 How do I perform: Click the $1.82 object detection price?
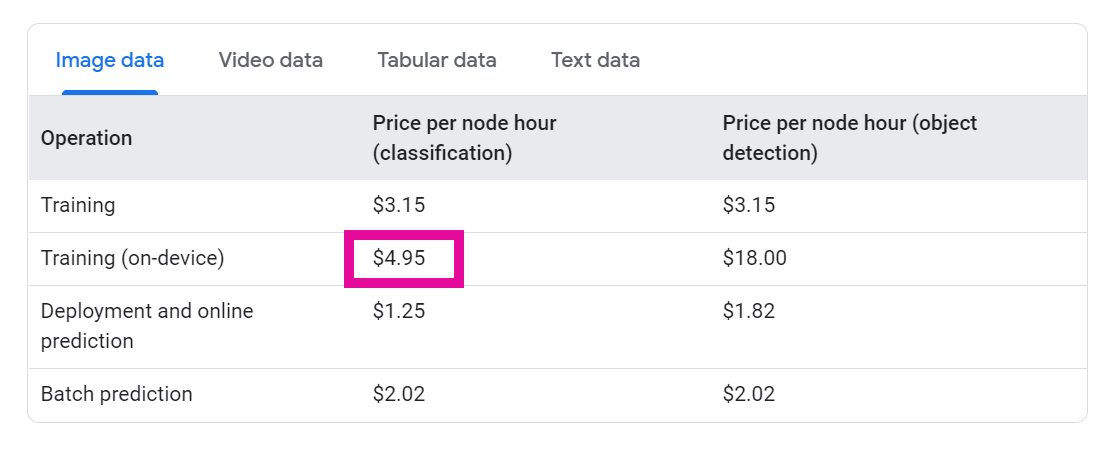click(x=749, y=311)
